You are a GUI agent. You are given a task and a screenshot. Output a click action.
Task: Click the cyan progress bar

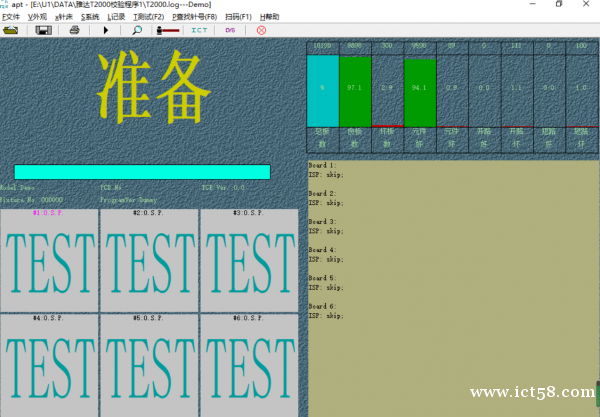tap(142, 172)
